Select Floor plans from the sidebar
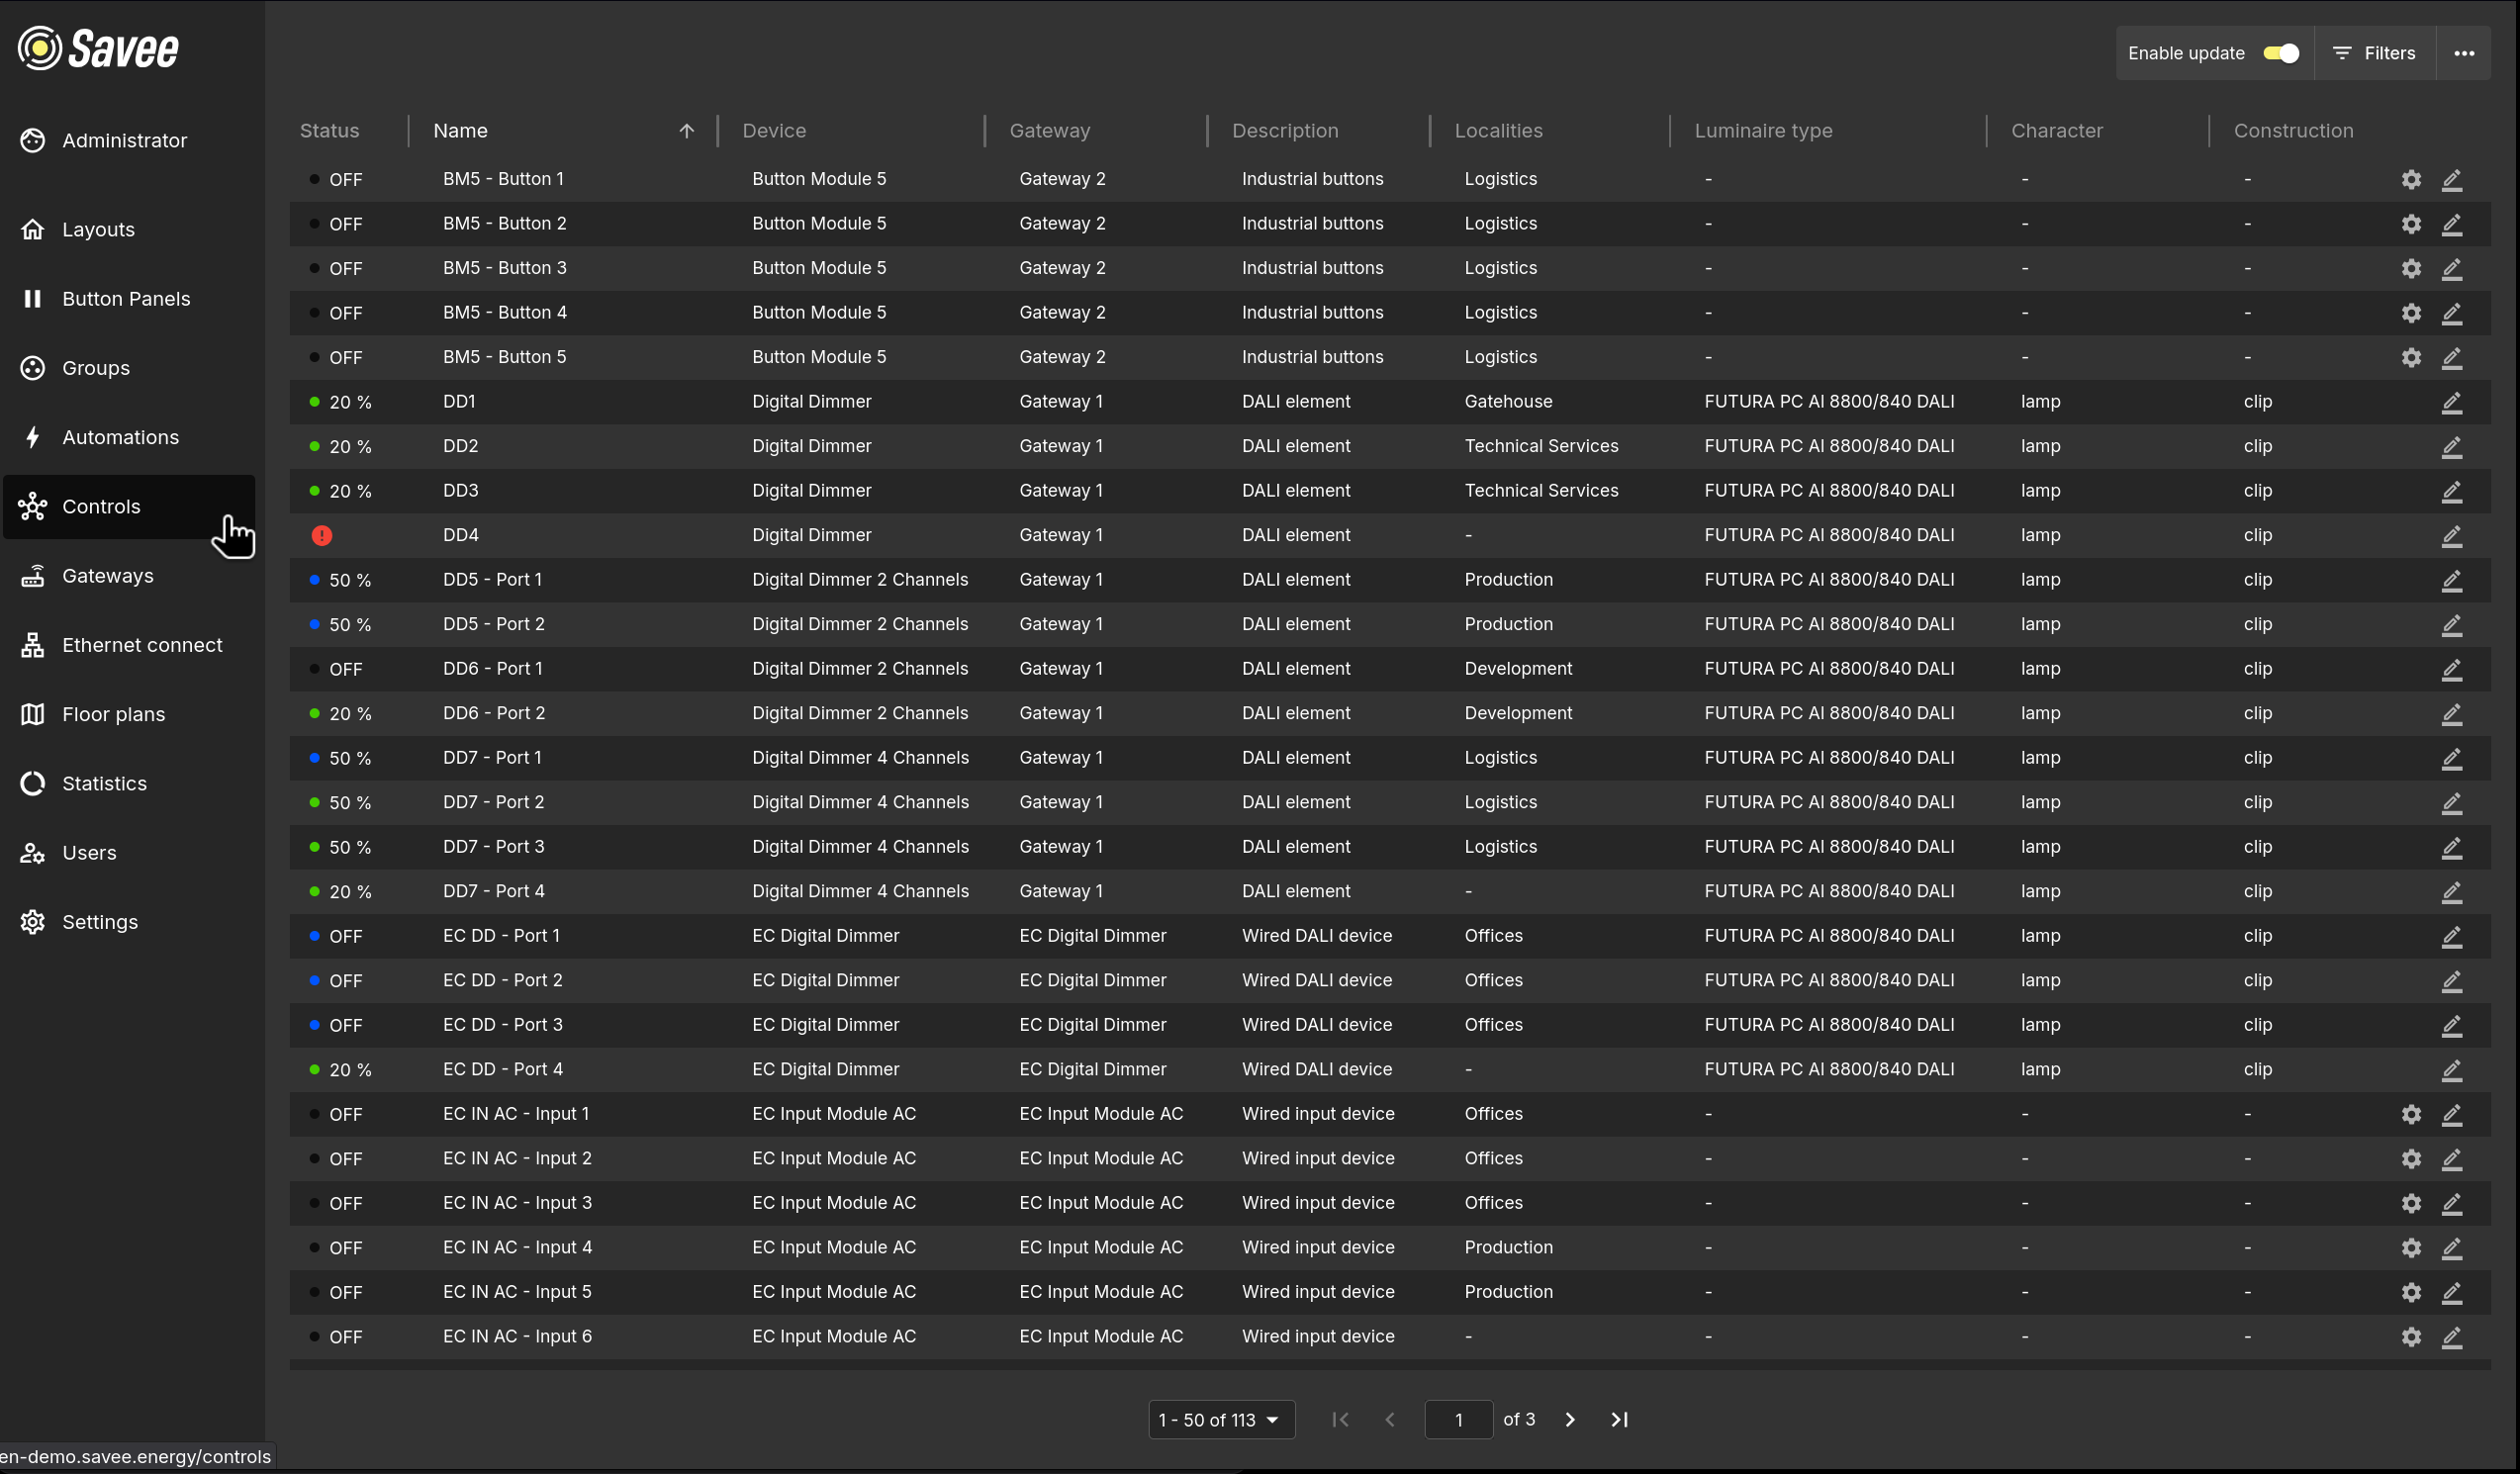The width and height of the screenshot is (2520, 1474). pos(113,713)
